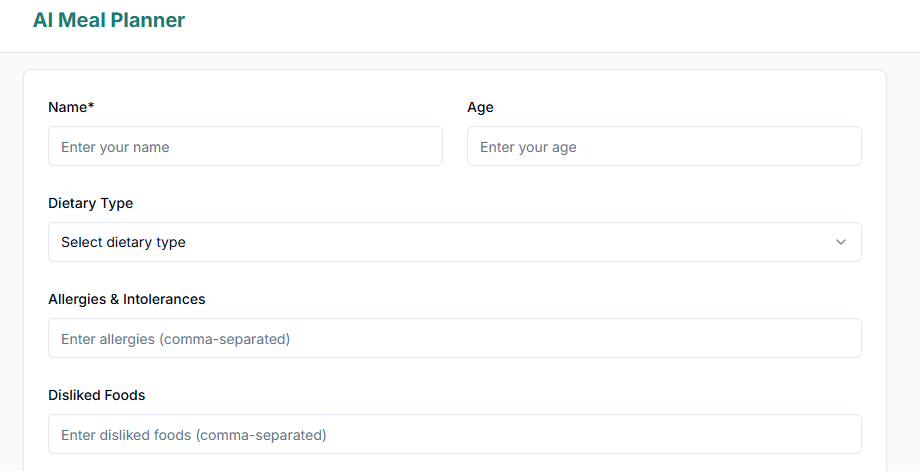Click the Disliked Foods label
This screenshot has height=471, width=920.
pyautogui.click(x=96, y=395)
